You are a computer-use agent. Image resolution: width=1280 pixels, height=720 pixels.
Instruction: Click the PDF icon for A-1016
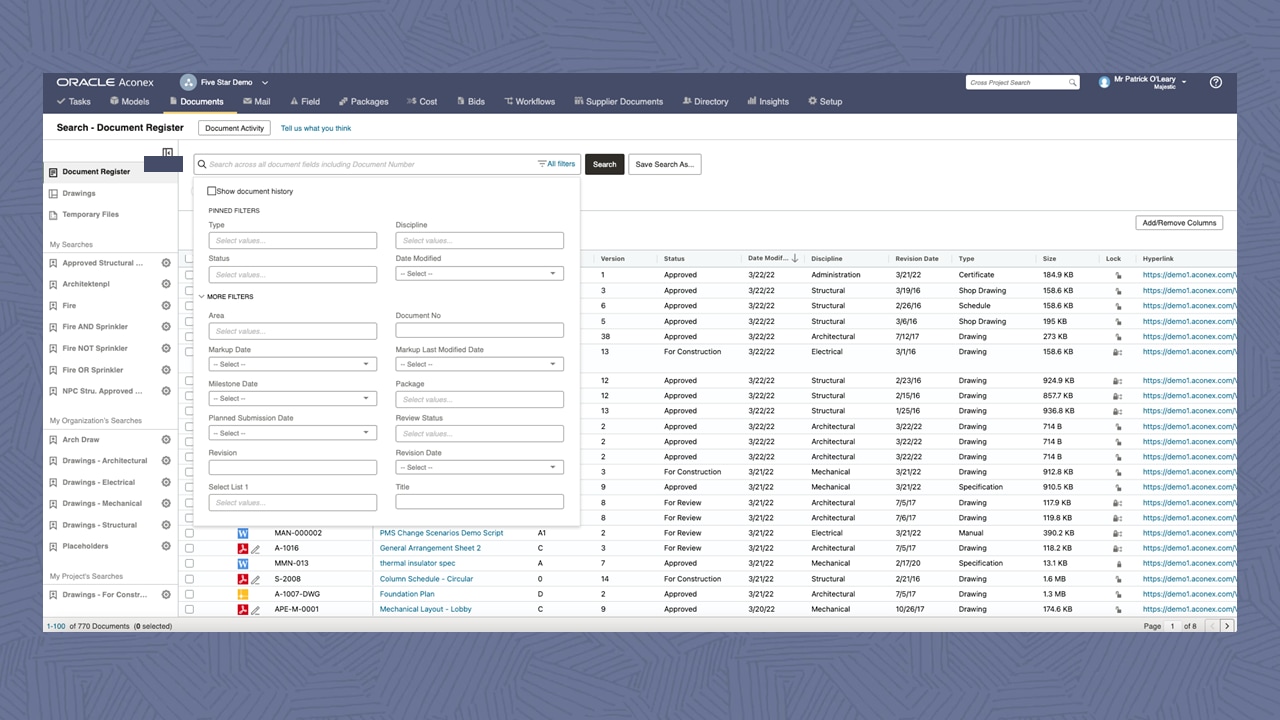point(242,548)
